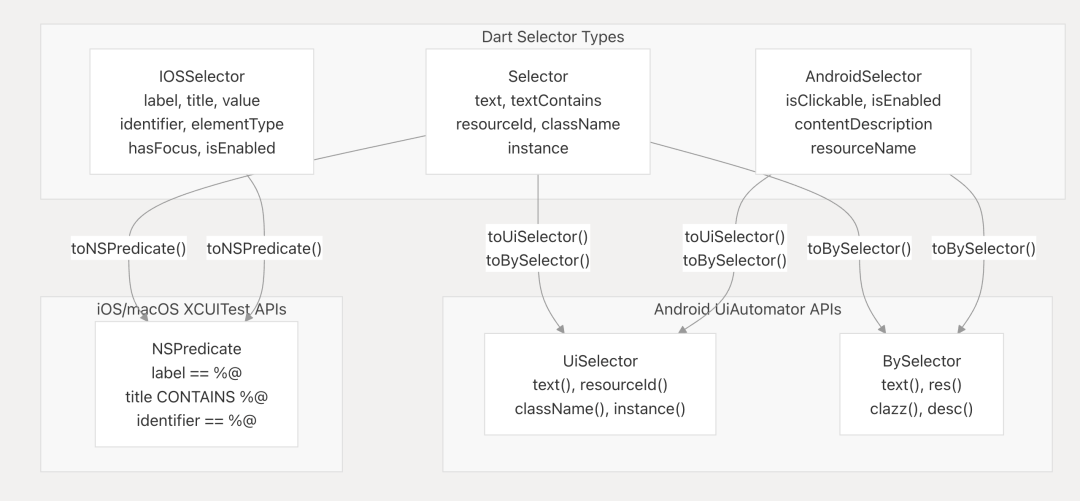Click the rightmost arrowhead entering BySelector
Image resolution: width=1080 pixels, height=501 pixels.
961,329
